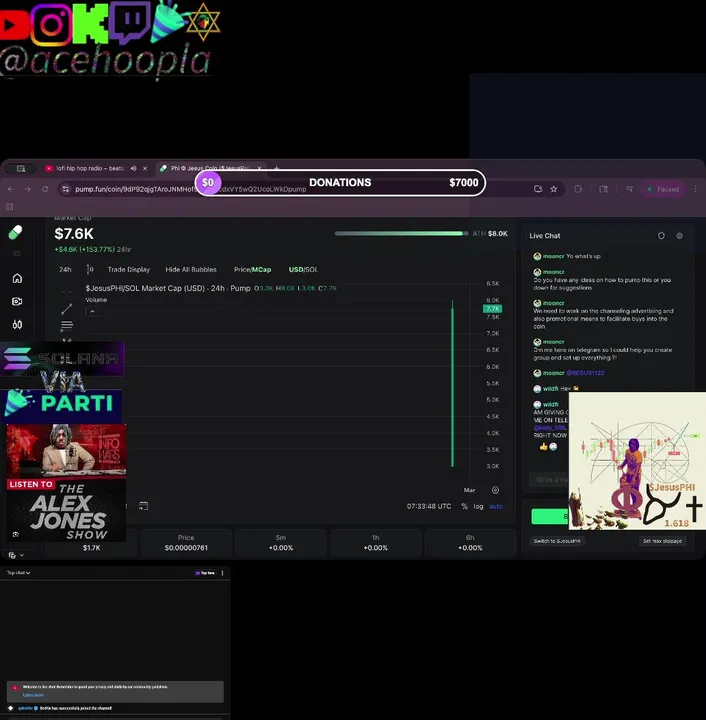The image size is (706, 720).
Task: Click the Switch to $JesusPHI button
Action: click(557, 541)
